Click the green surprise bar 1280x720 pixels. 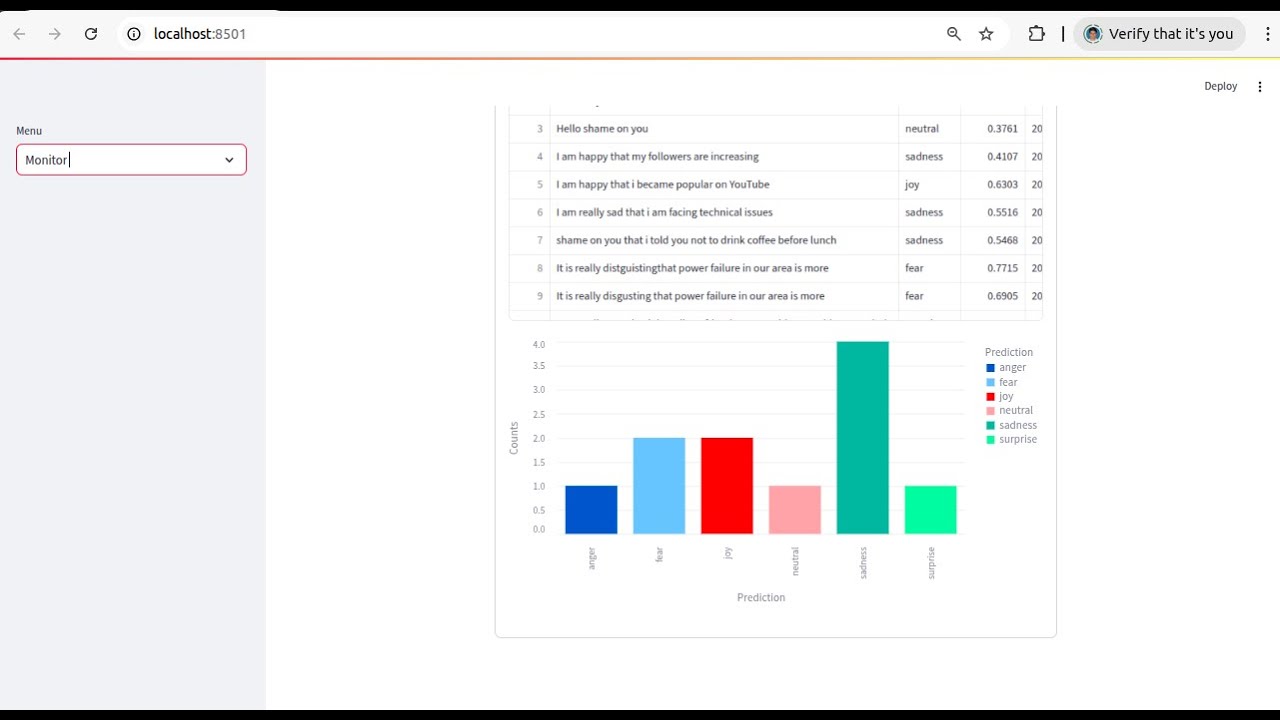931,510
